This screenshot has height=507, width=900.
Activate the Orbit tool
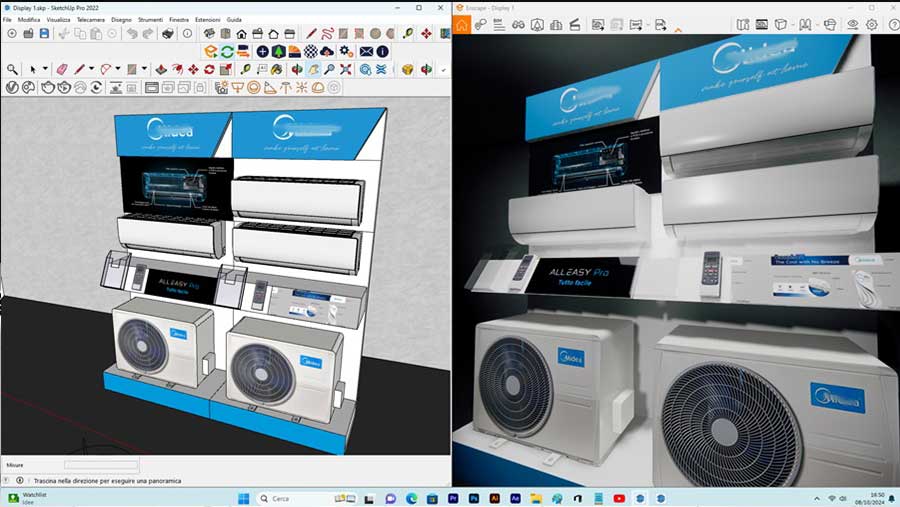coord(297,69)
